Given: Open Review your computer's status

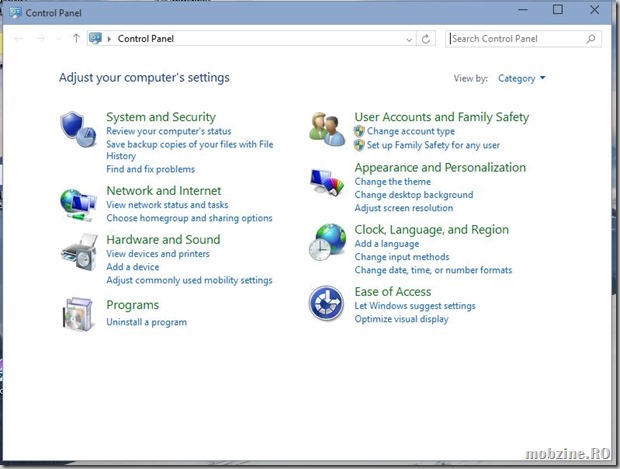Looking at the screenshot, I should click(x=169, y=131).
